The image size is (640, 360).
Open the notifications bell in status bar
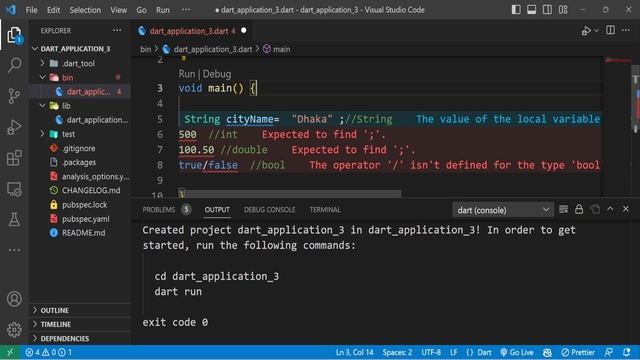pos(627,352)
